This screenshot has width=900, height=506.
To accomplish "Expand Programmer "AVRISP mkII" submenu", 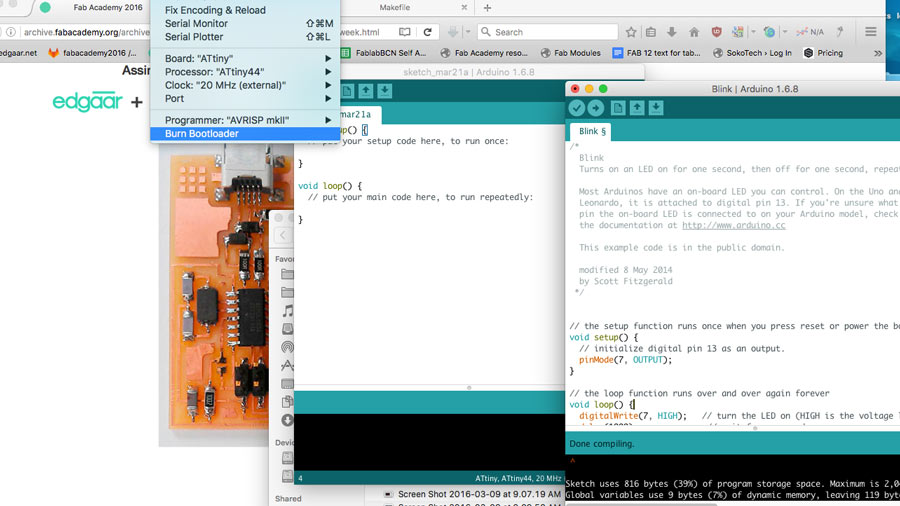I will (245, 120).
